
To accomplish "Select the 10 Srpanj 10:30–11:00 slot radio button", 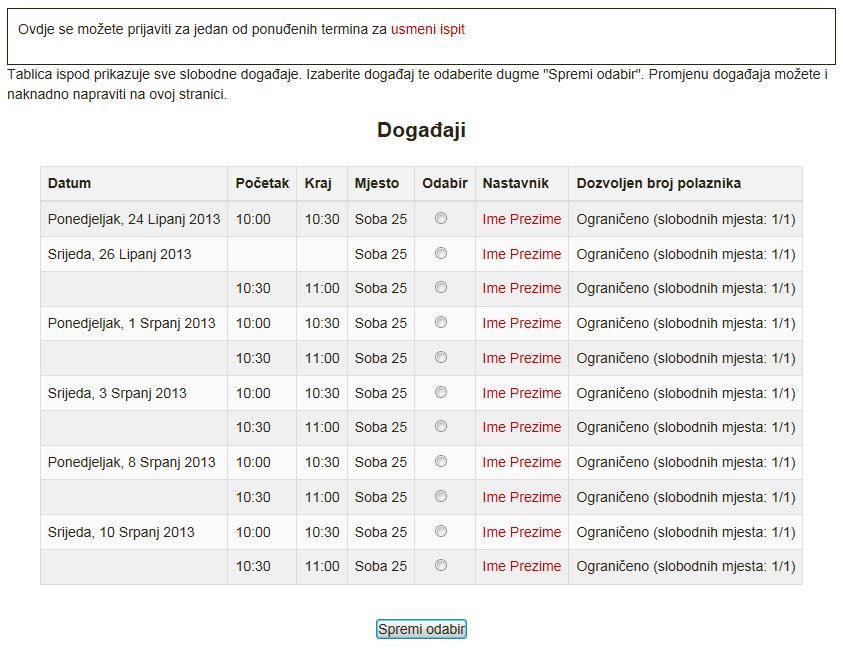I will coord(441,566).
